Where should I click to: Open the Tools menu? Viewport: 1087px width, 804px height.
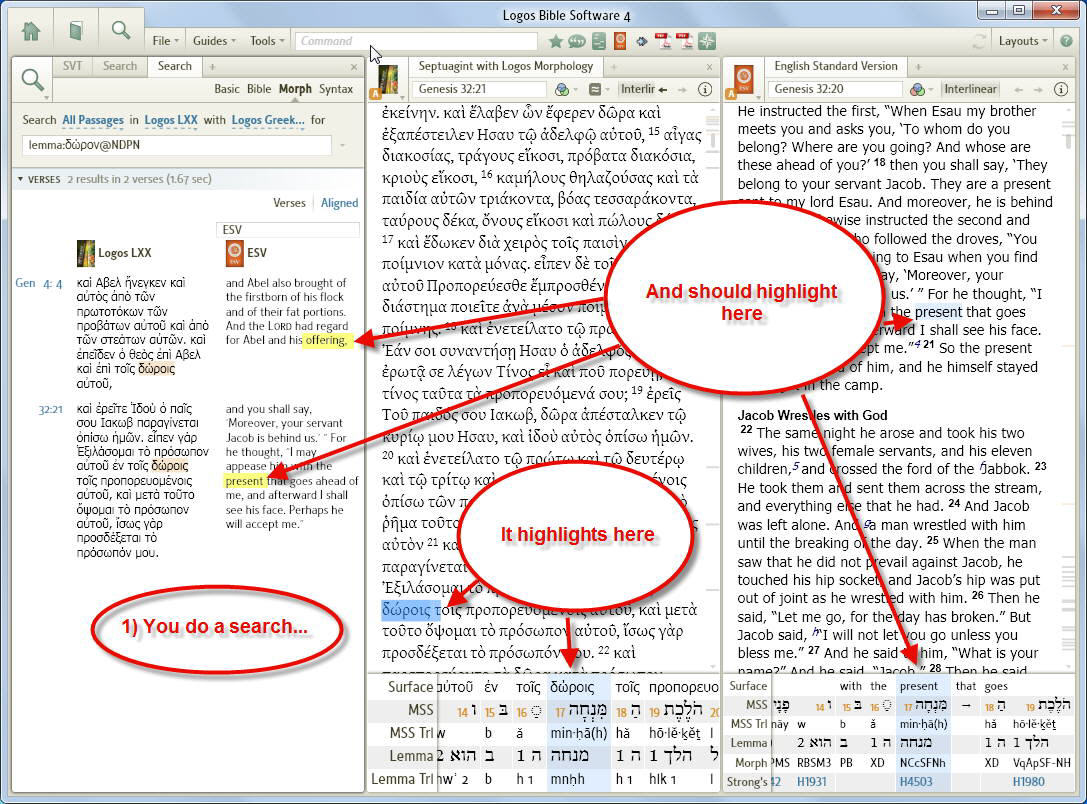coord(267,41)
